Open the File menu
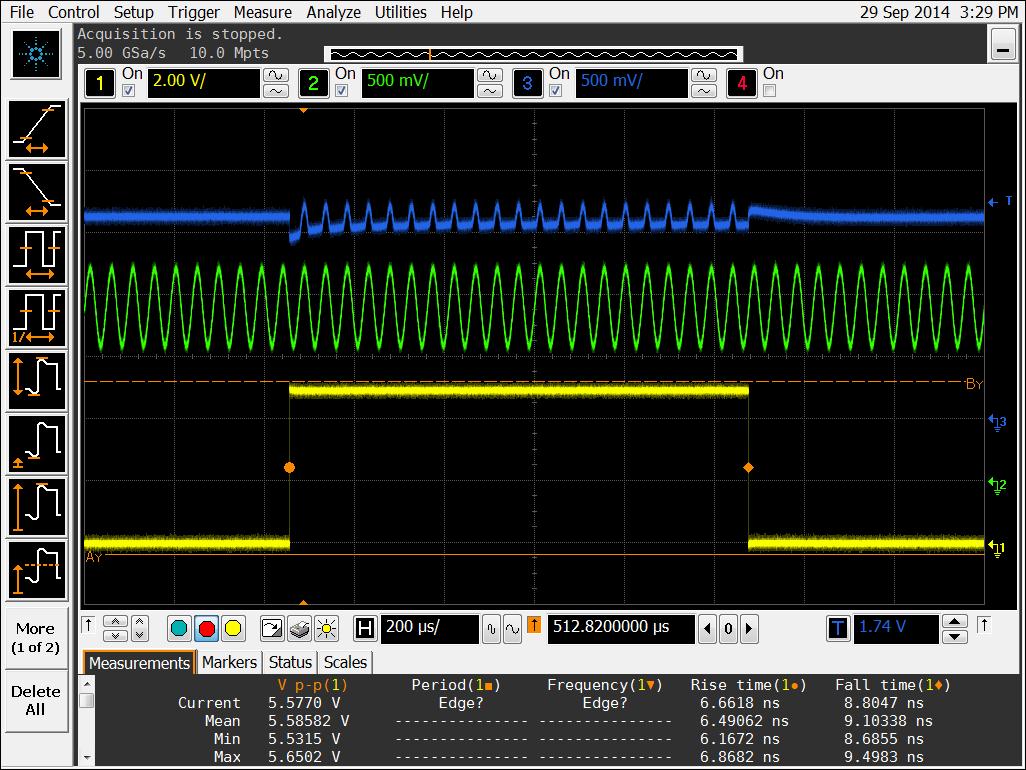This screenshot has height=770, width=1026. coord(22,12)
